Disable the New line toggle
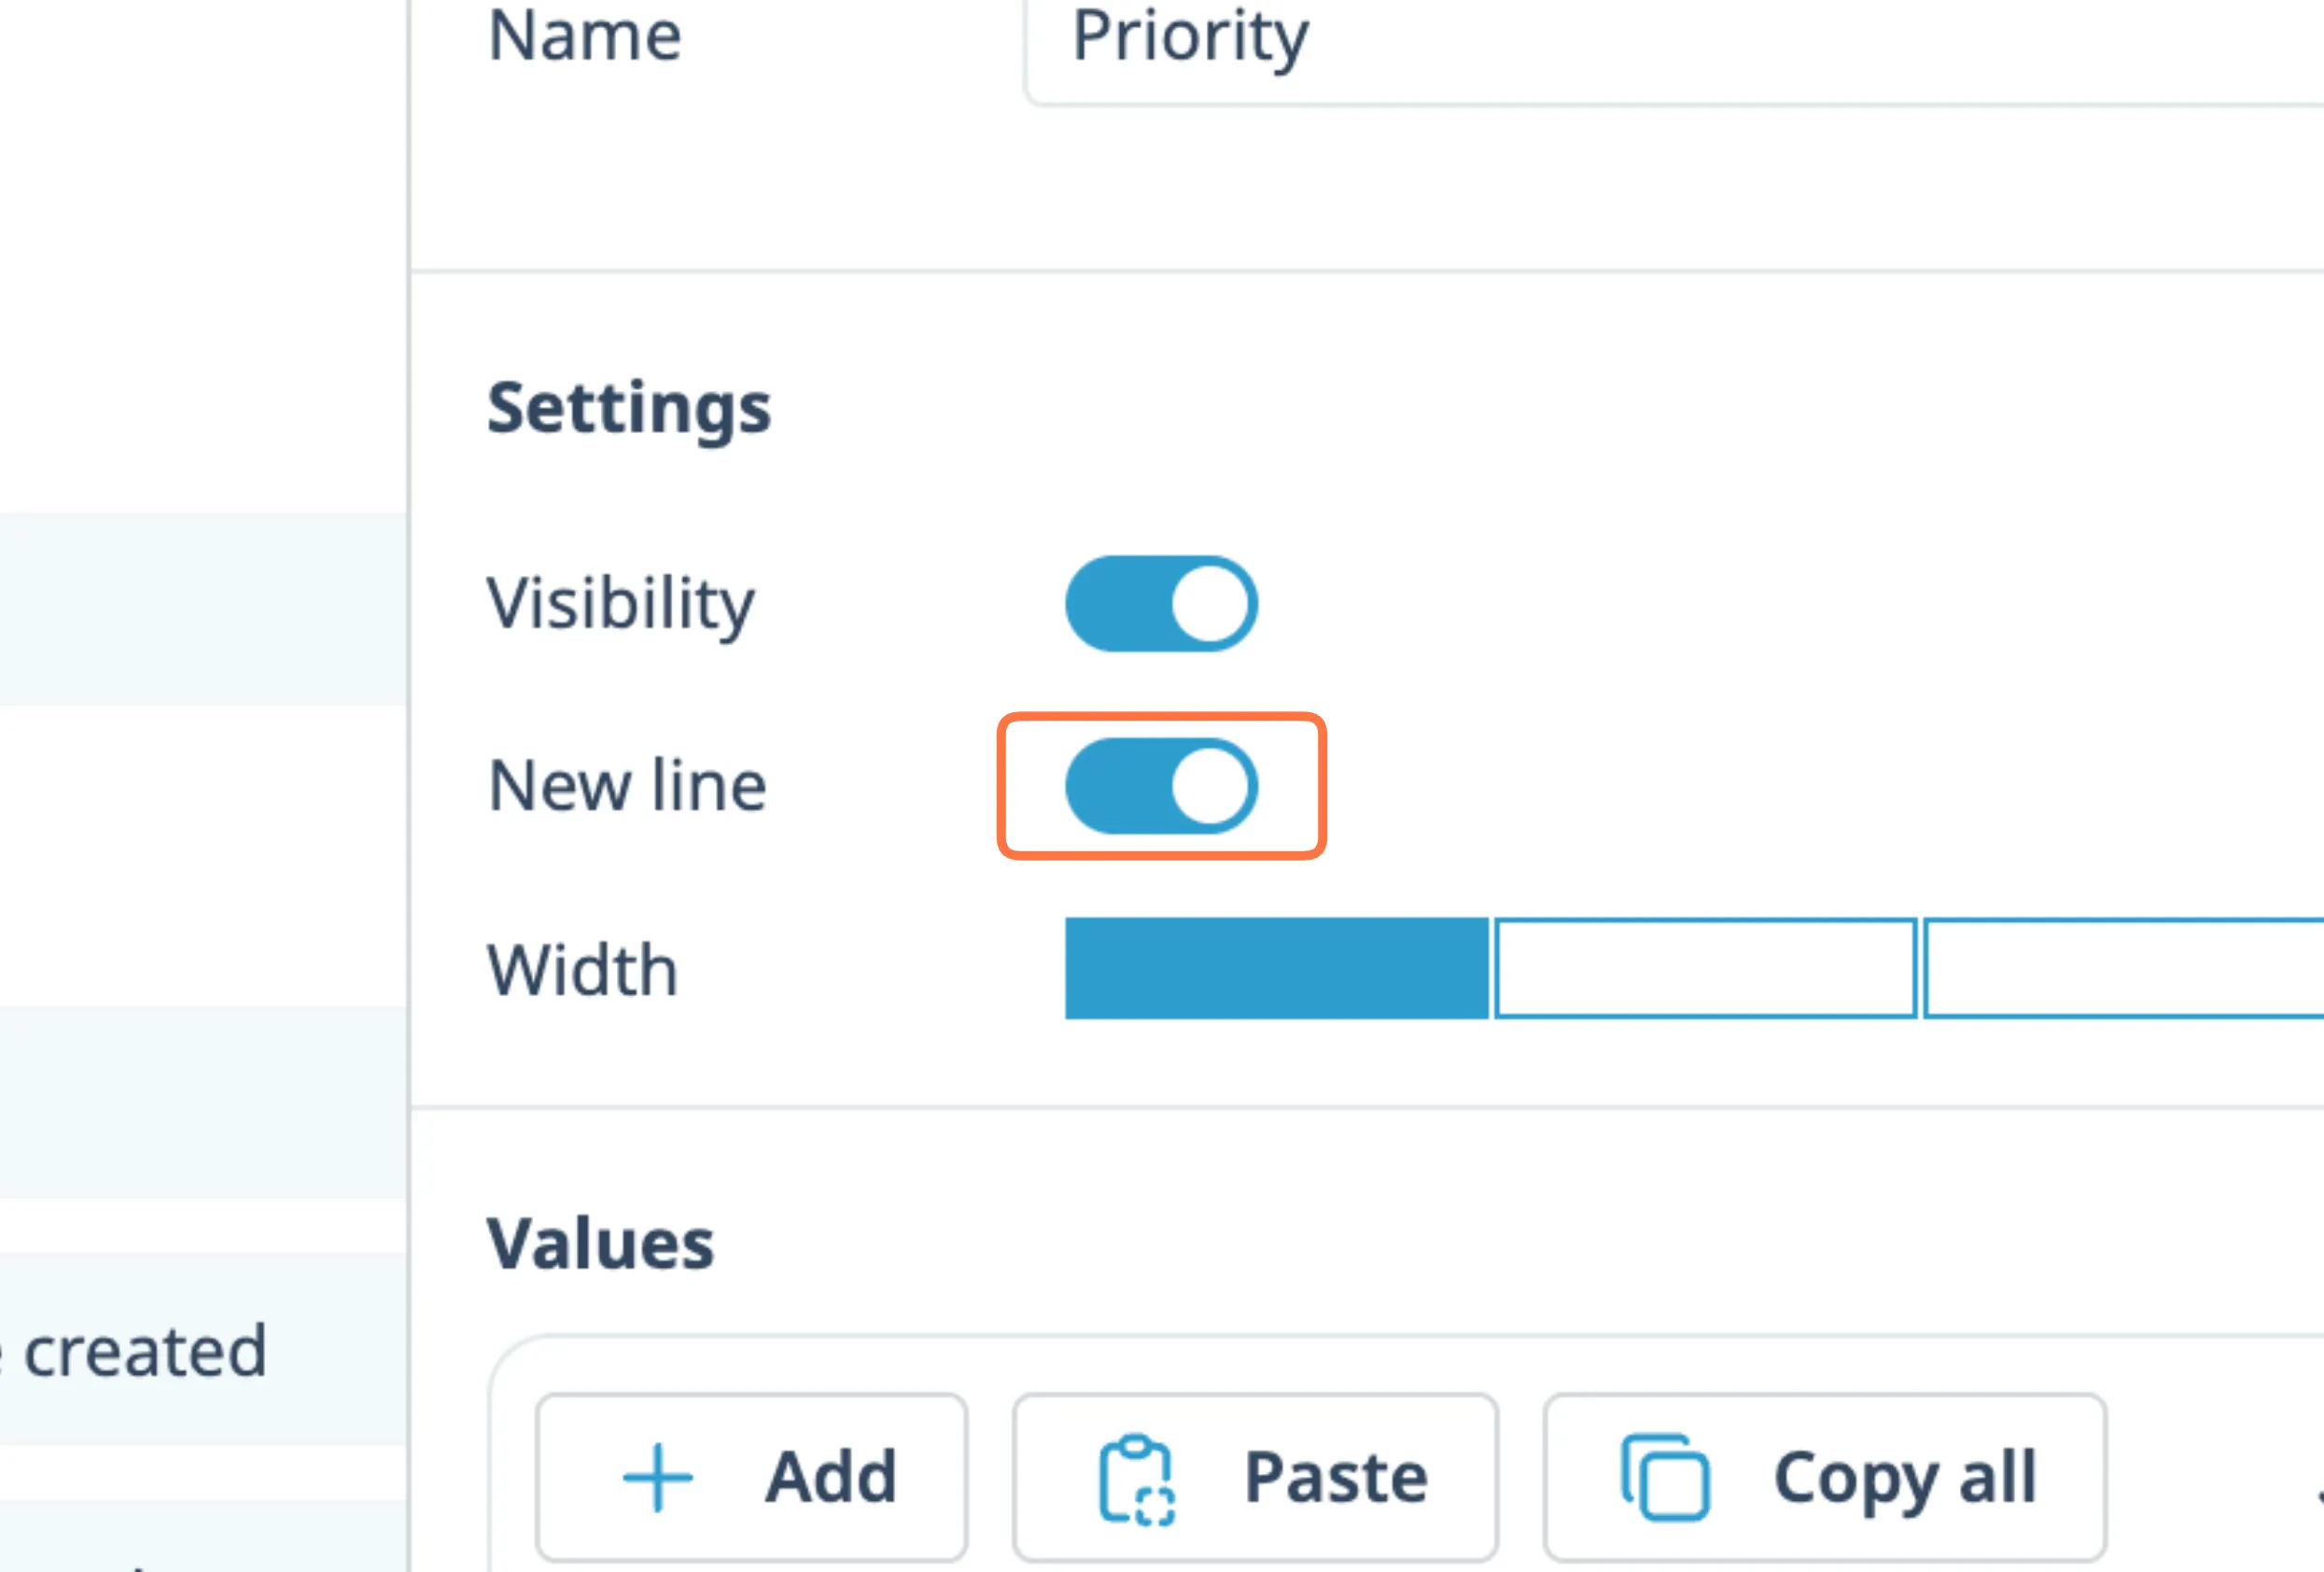 (1161, 786)
